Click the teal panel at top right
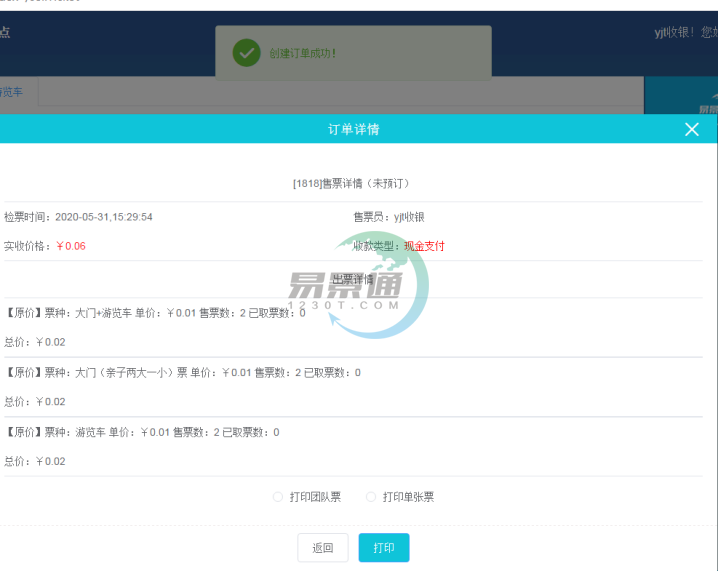The width and height of the screenshot is (718, 571). click(680, 95)
